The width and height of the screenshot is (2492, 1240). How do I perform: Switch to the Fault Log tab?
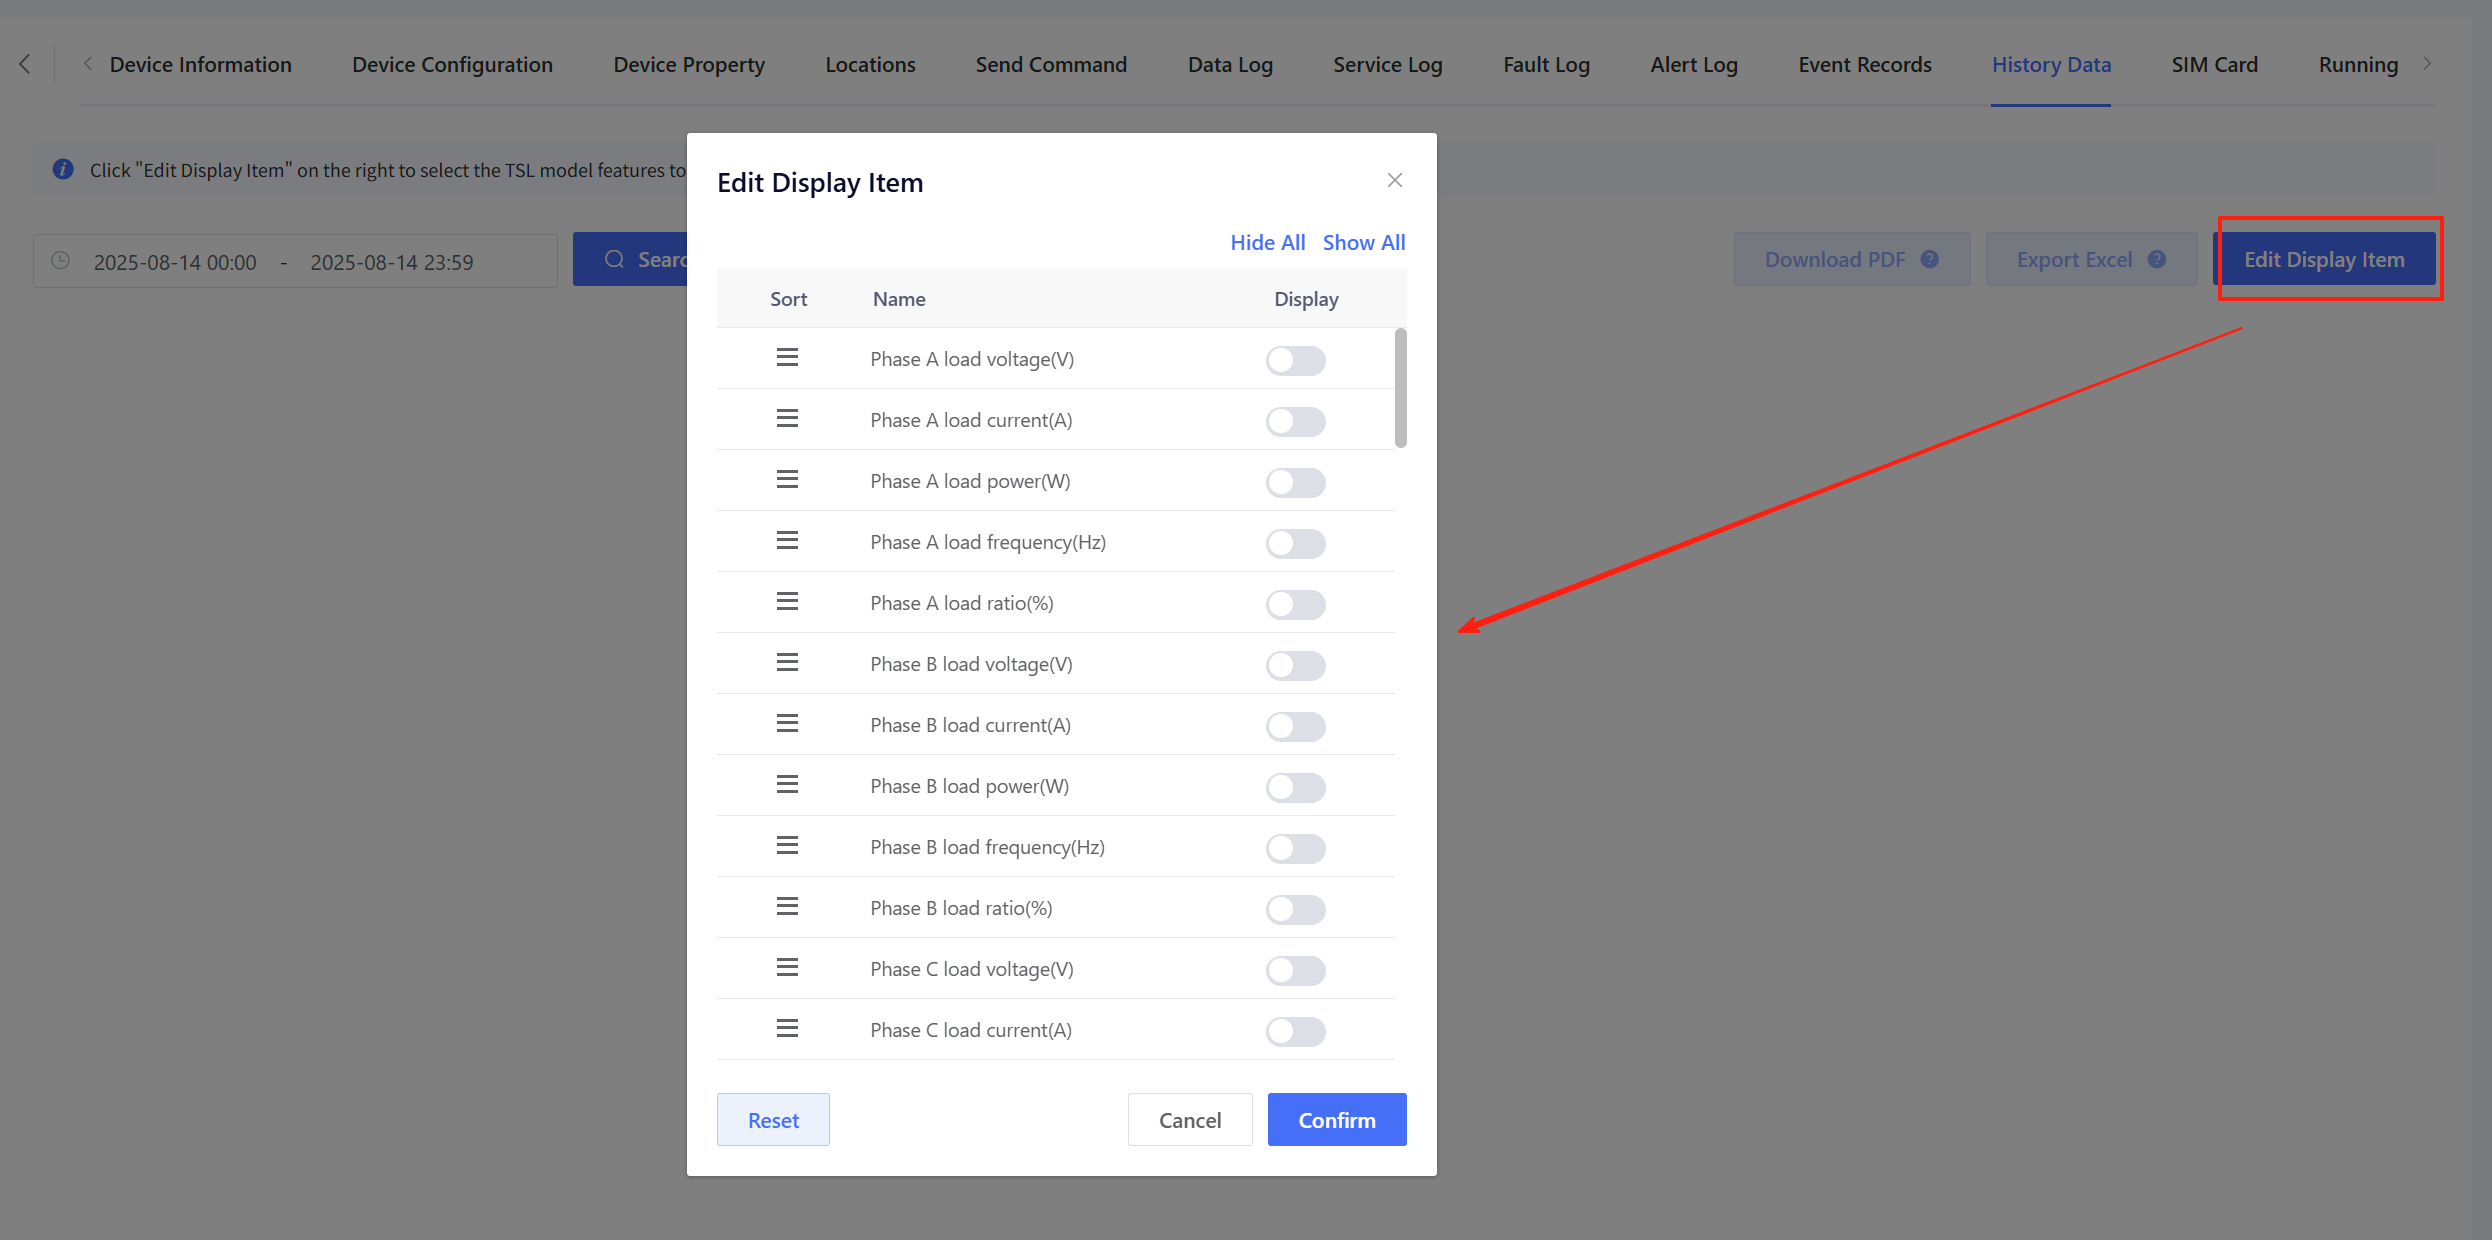pyautogui.click(x=1545, y=65)
